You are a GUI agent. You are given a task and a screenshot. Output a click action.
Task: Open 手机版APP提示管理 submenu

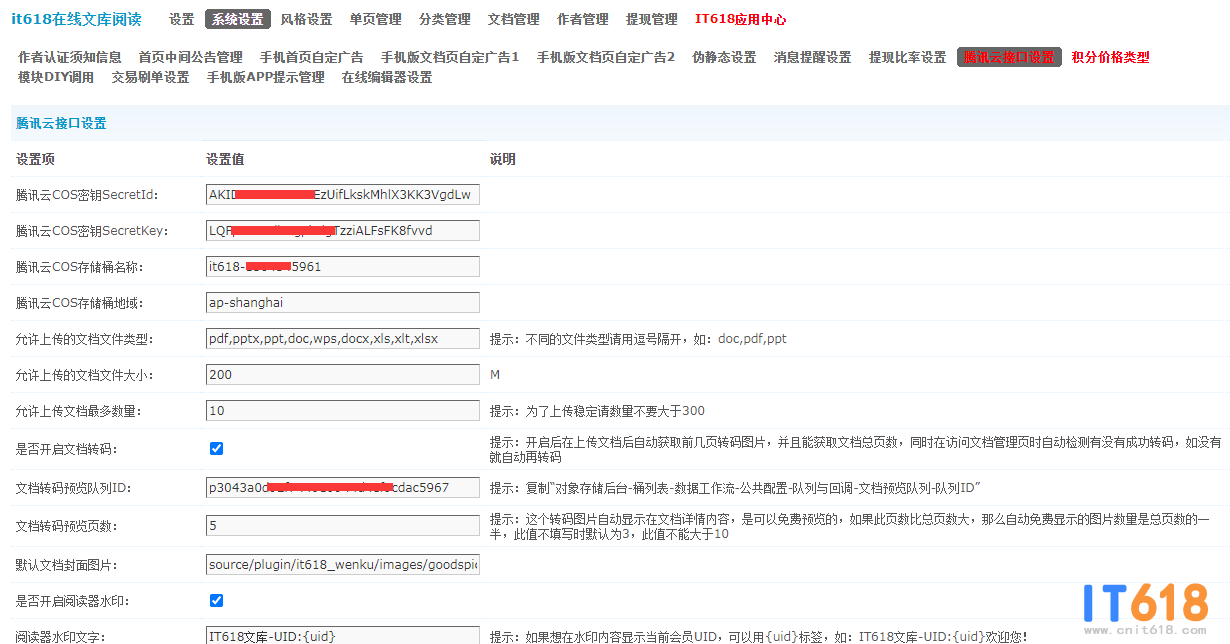[x=266, y=77]
